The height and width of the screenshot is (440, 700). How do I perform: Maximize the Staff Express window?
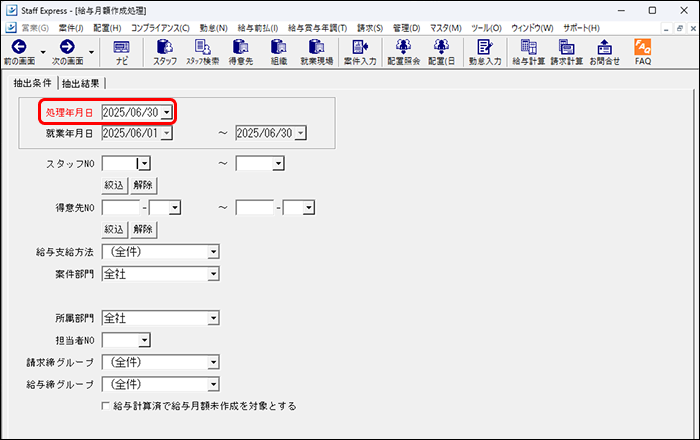(x=652, y=10)
